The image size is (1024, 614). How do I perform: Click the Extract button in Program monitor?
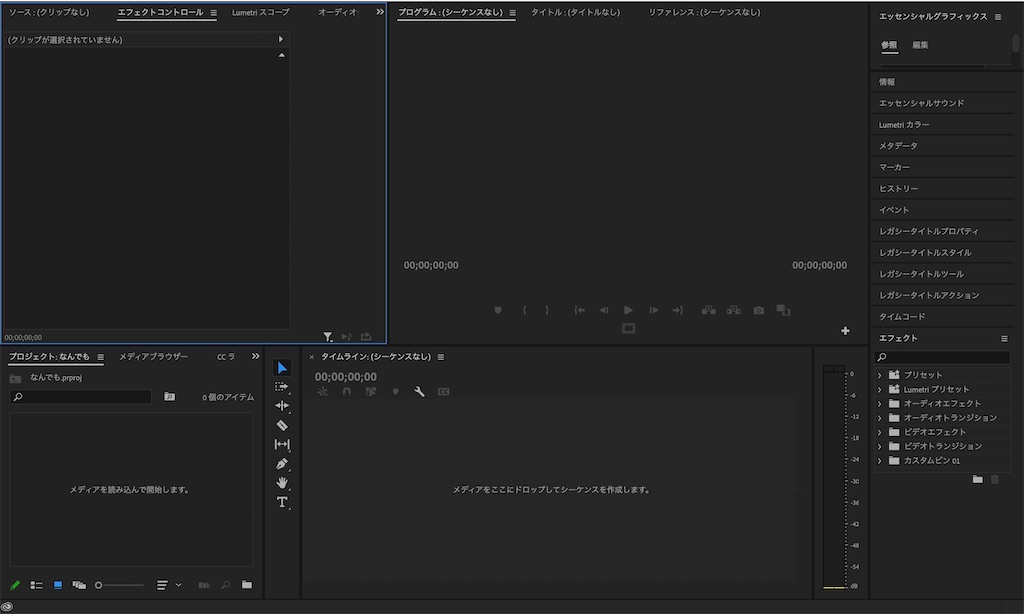(733, 310)
